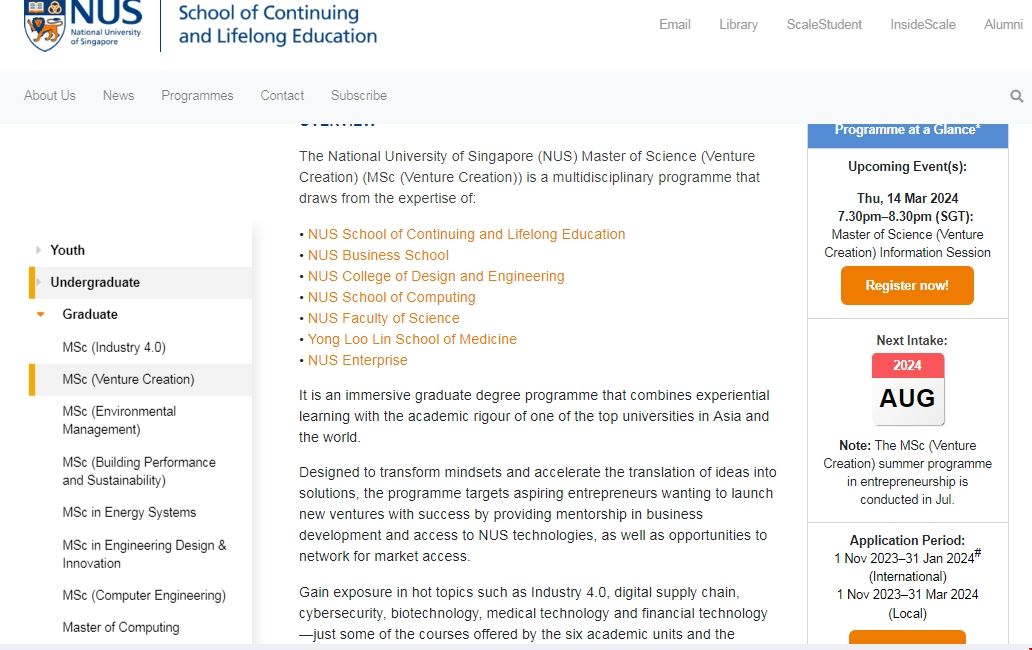Open the search magnifier icon
The image size is (1032, 650).
pos(1016,95)
